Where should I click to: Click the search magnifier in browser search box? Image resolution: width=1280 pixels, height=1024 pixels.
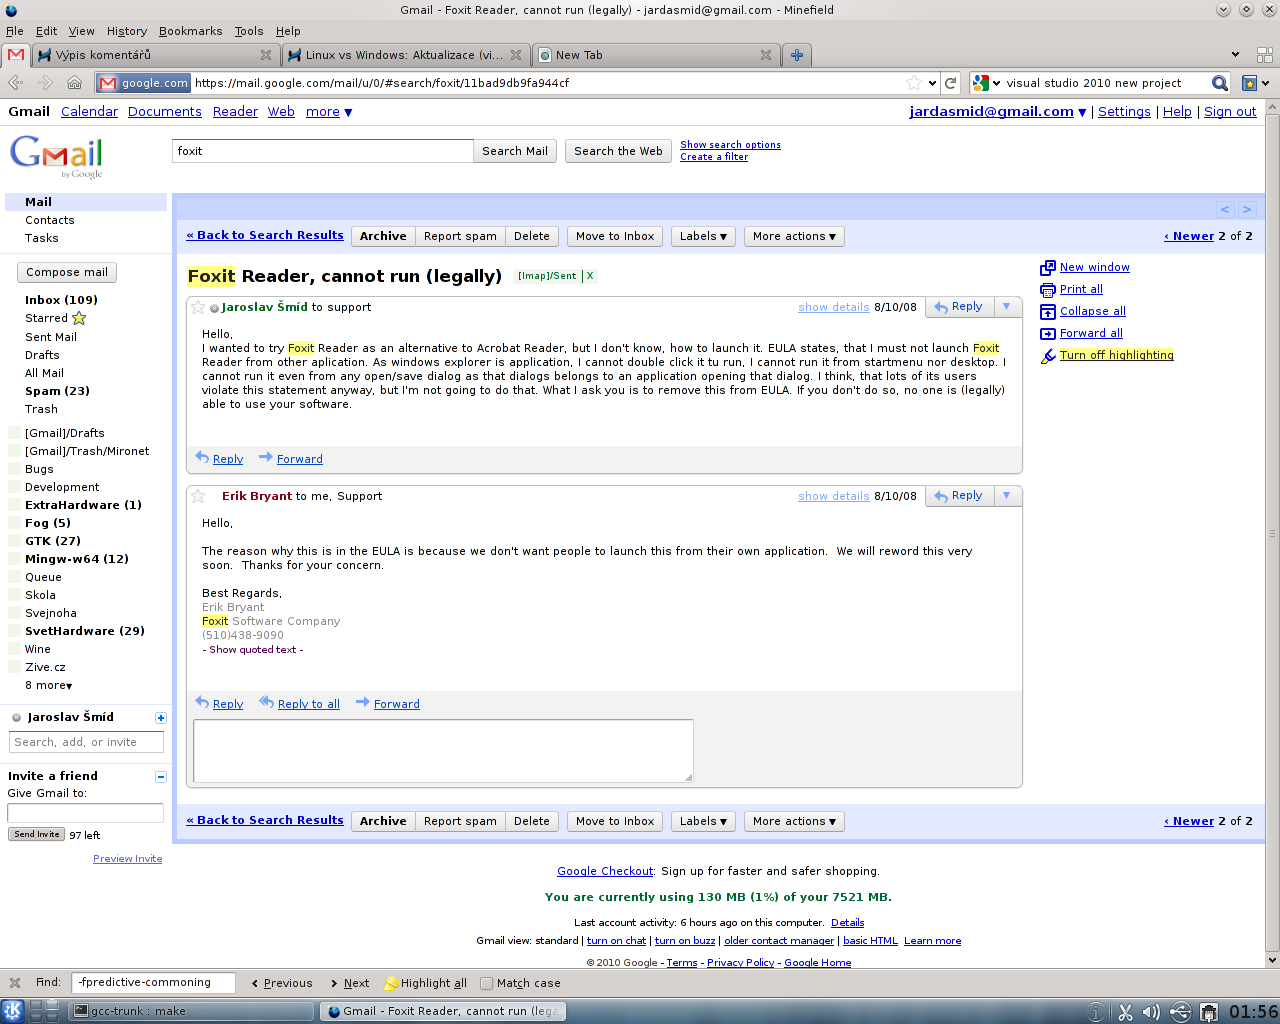[x=1220, y=83]
